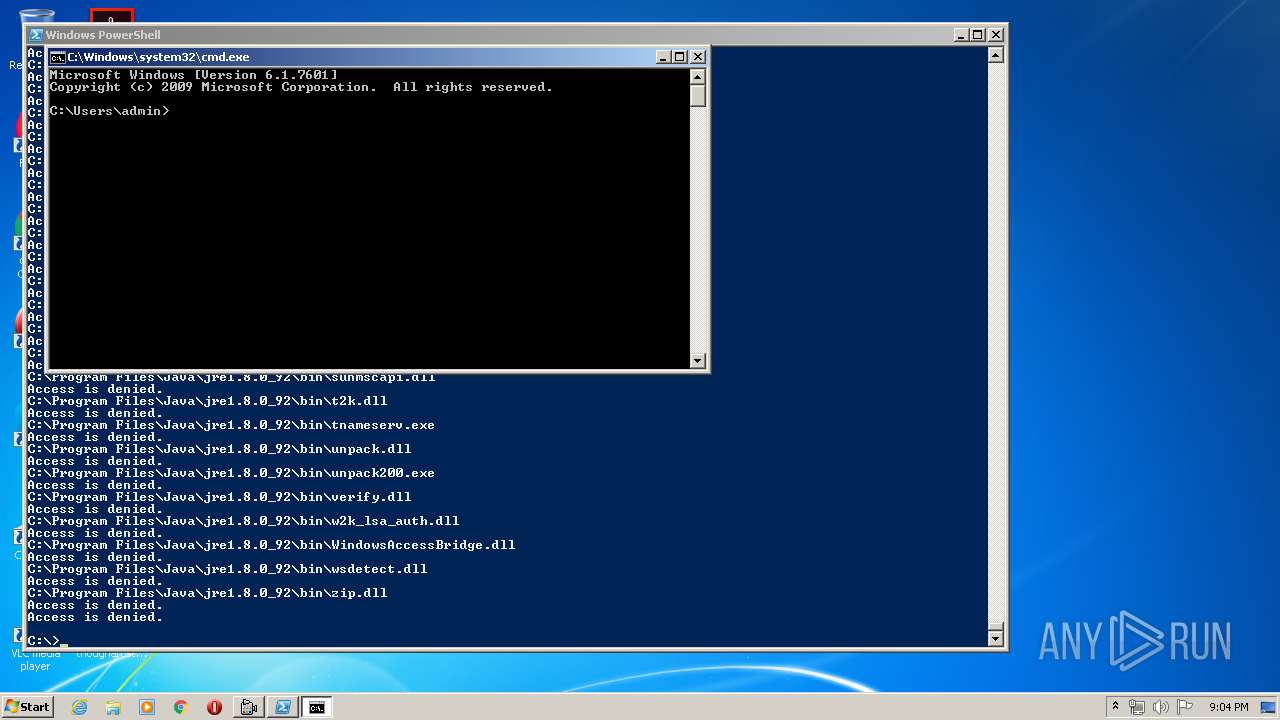The image size is (1280, 720).
Task: Click the C:\> prompt in PowerShell
Action: pos(43,640)
